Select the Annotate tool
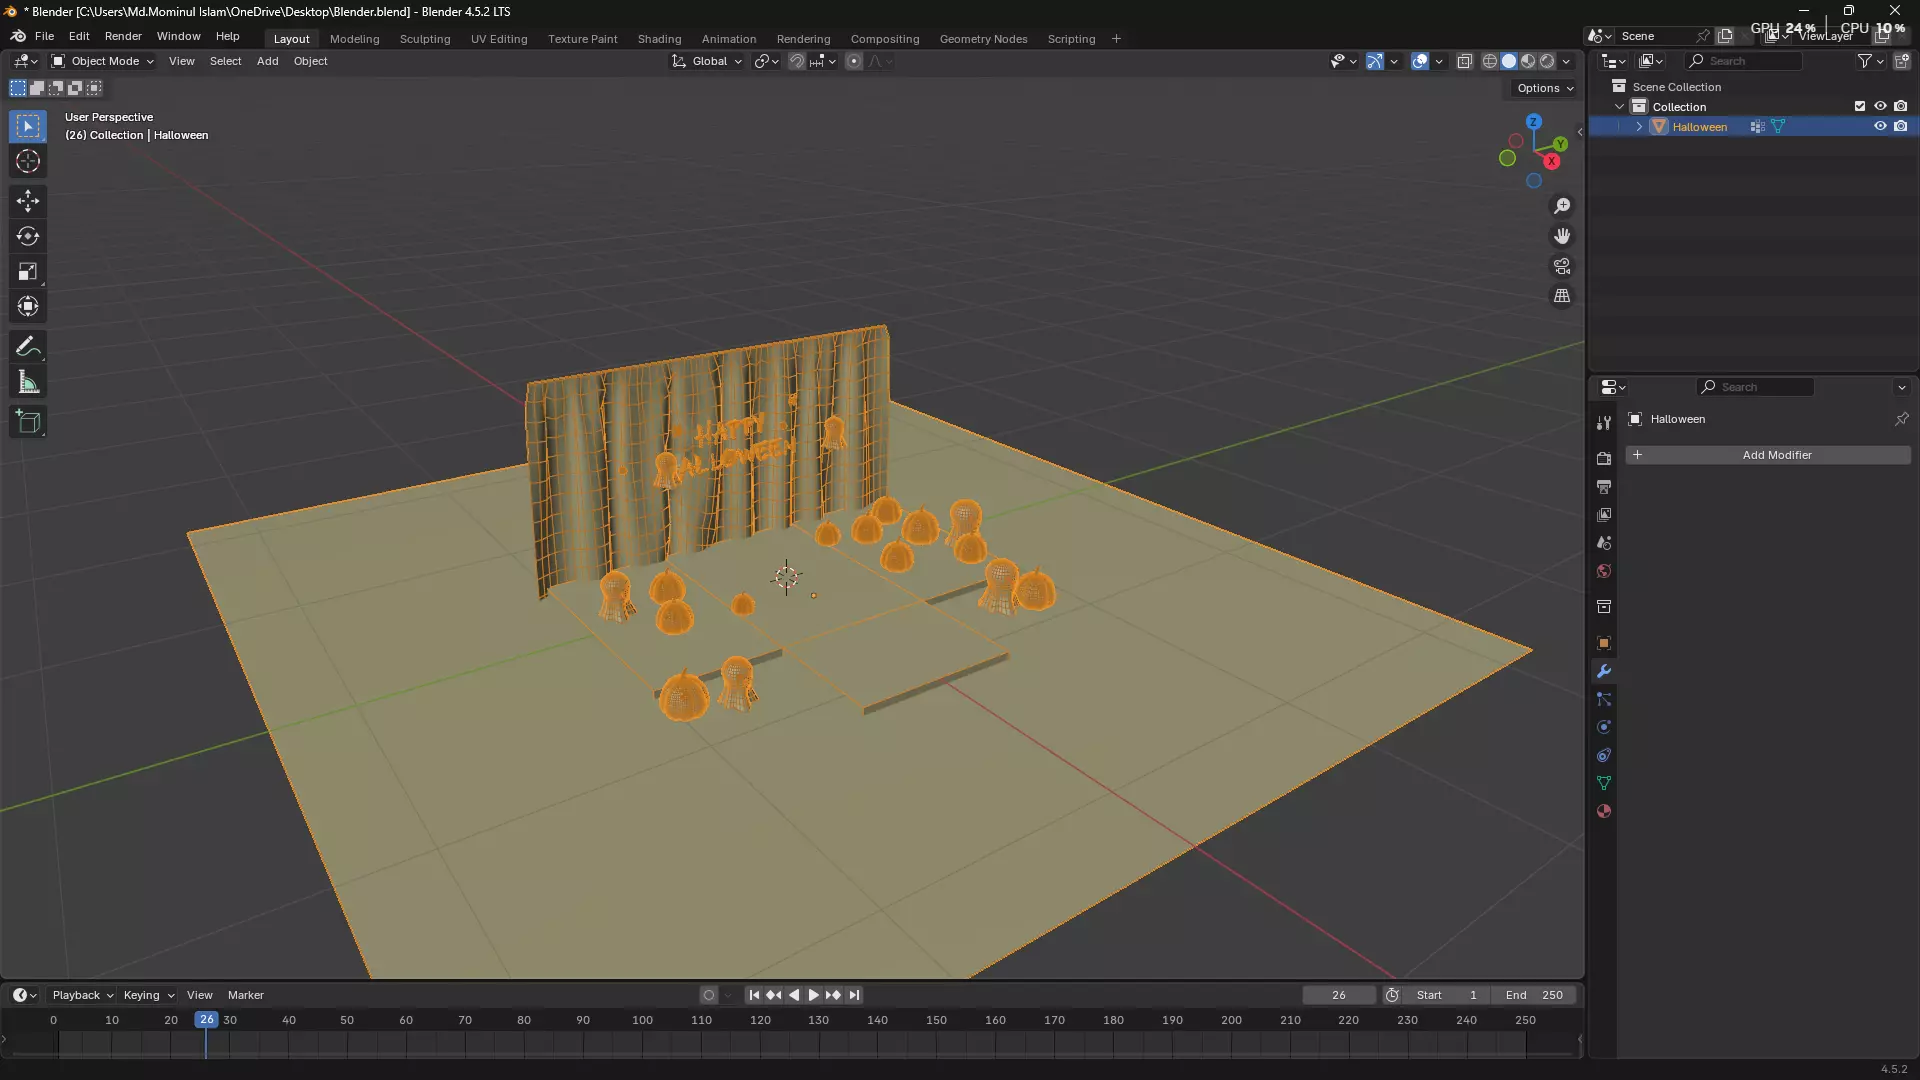1920x1080 pixels. click(x=28, y=347)
